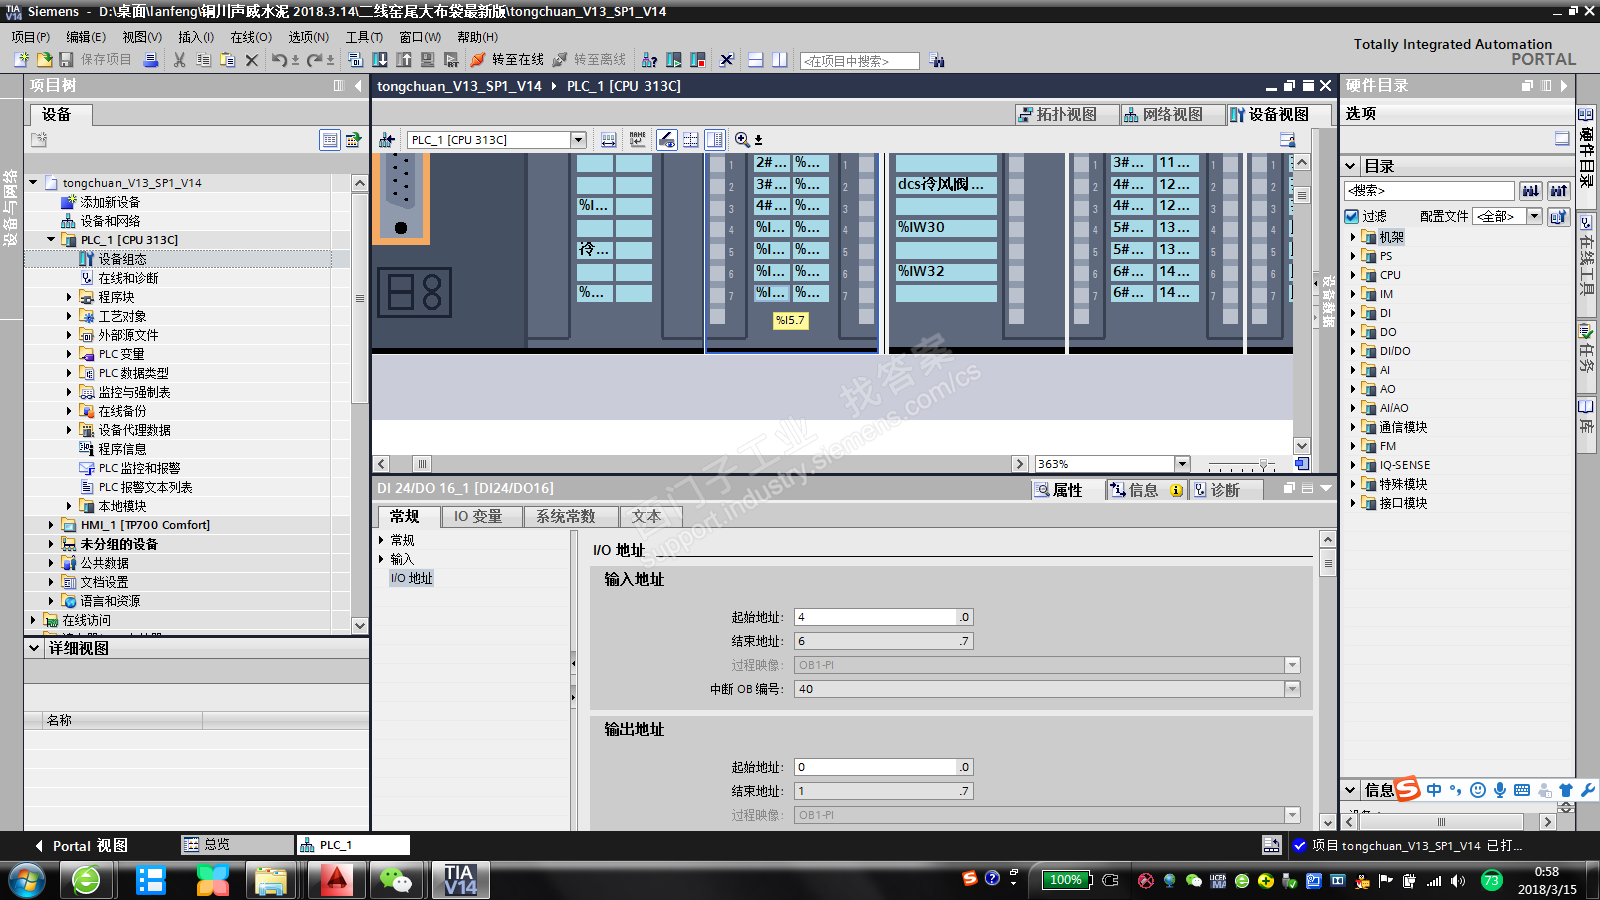This screenshot has height=900, width=1600.
Task: Click the split editor vertically icon
Action: click(779, 60)
